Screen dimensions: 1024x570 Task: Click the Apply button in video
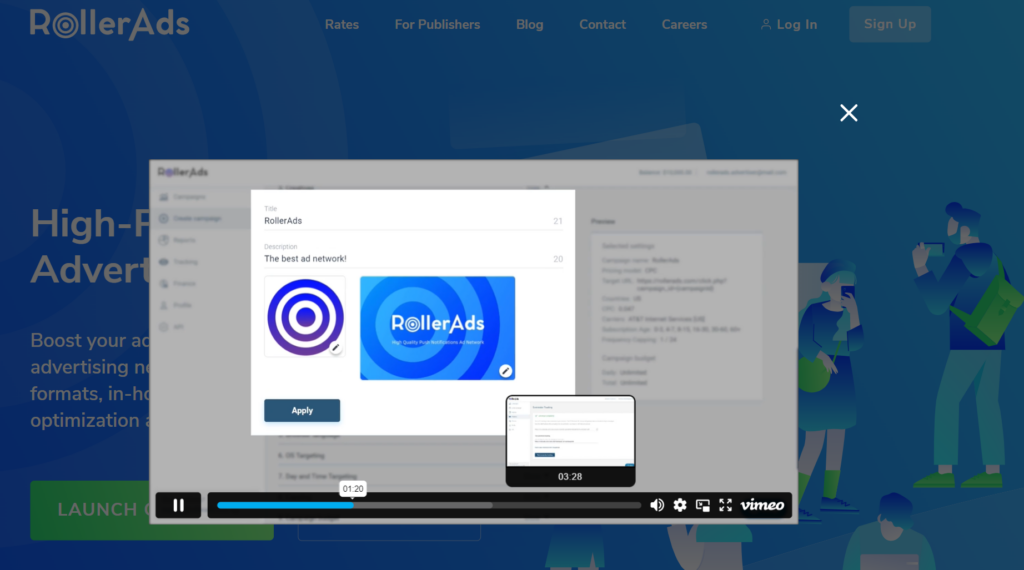[302, 411]
